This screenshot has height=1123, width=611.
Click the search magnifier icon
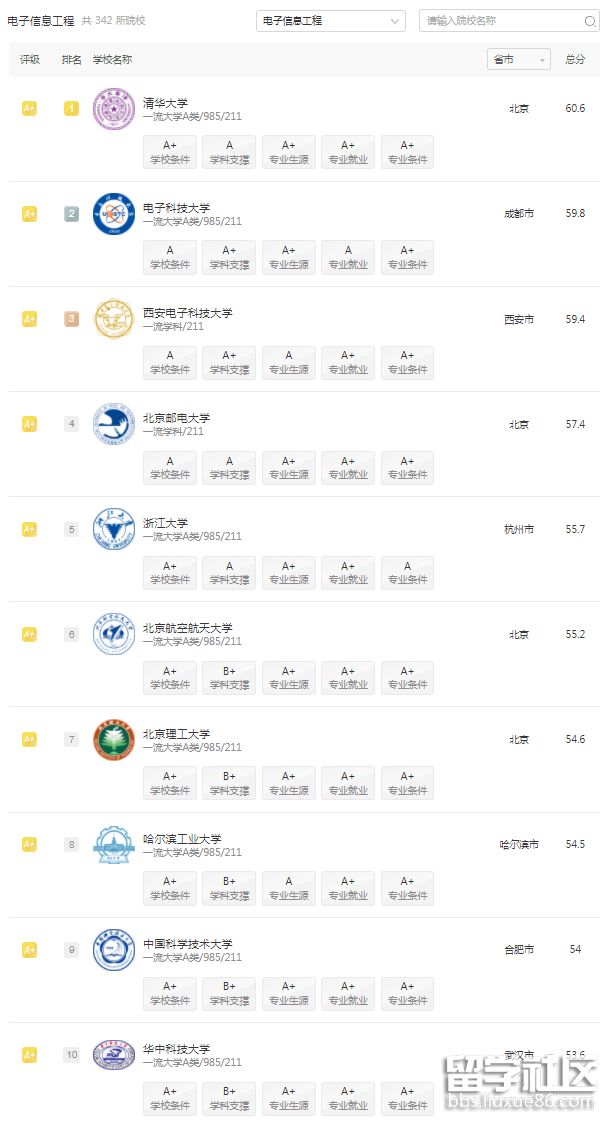[590, 20]
